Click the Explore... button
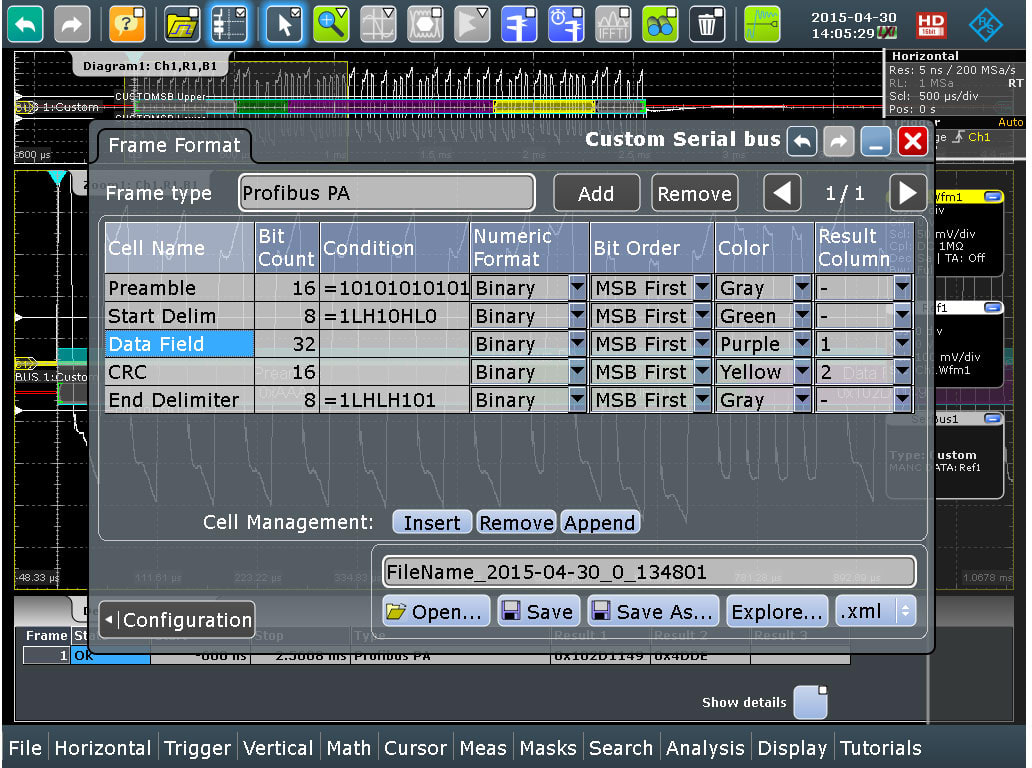This screenshot has height=768, width=1032. click(777, 611)
